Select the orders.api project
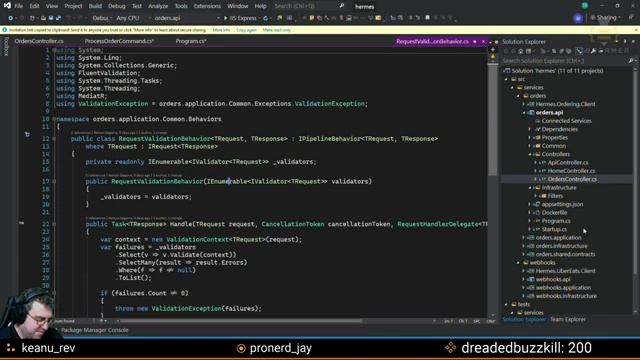 (x=549, y=113)
